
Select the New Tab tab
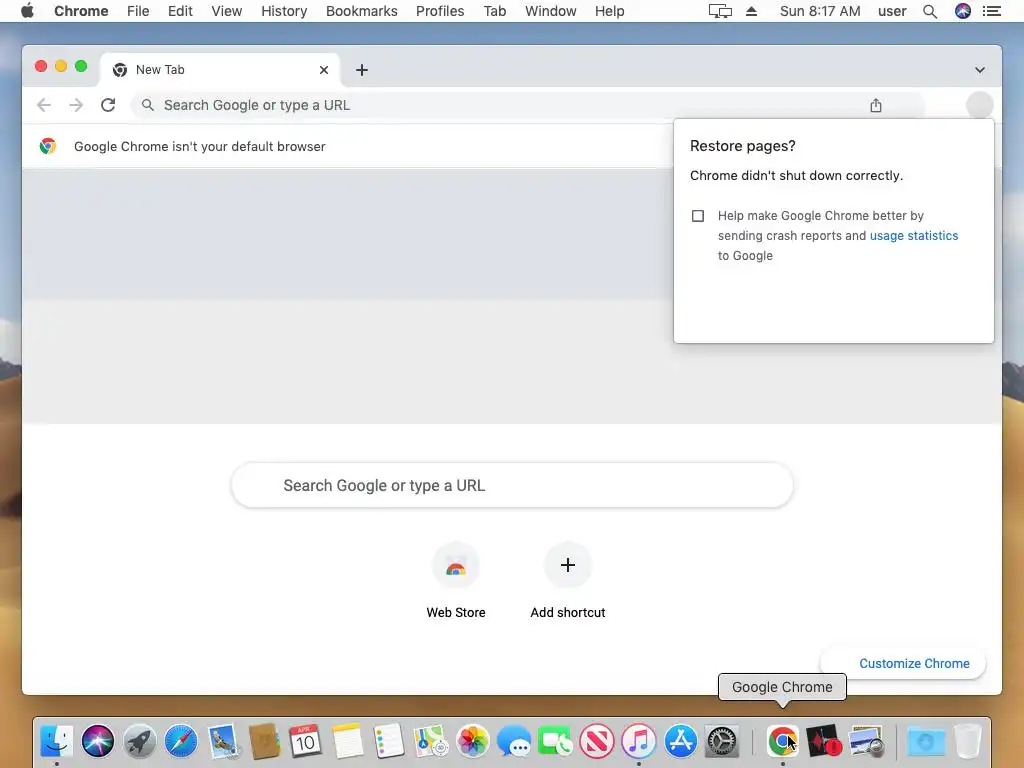pos(219,70)
